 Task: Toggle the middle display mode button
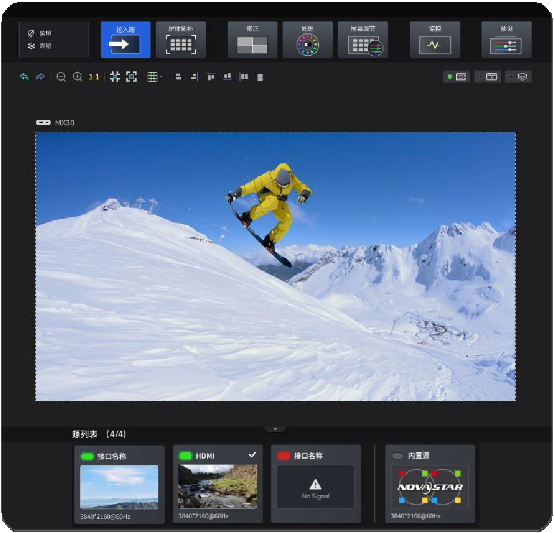coord(488,77)
